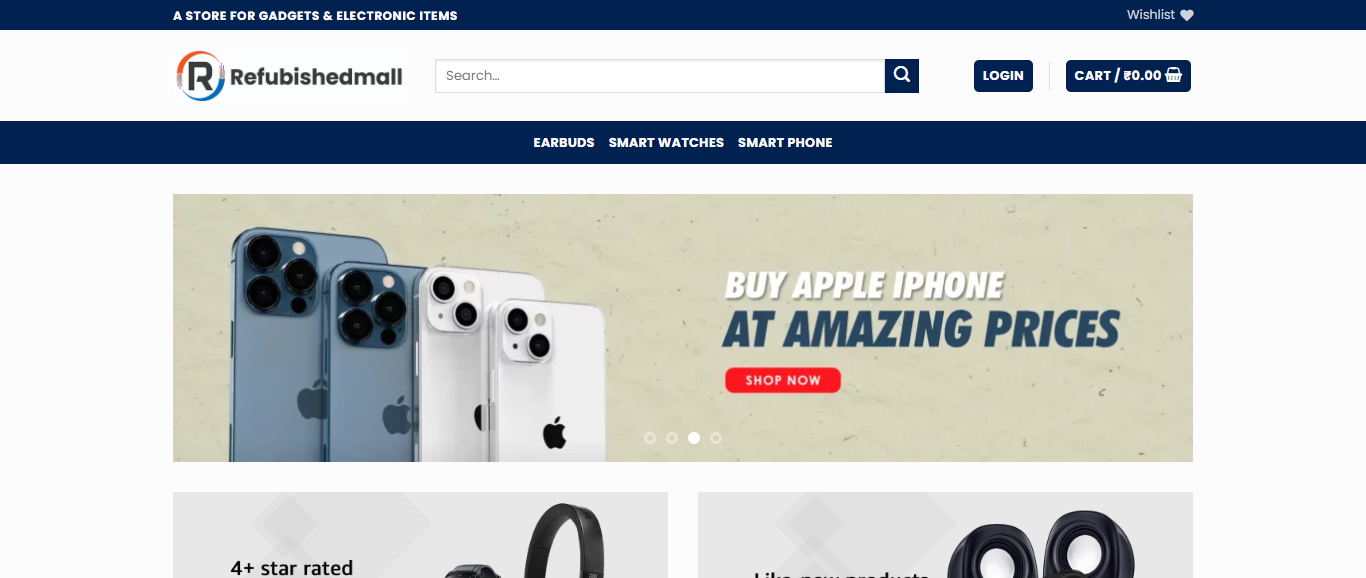Open the Smart Watches menu item
This screenshot has width=1366, height=578.
coord(666,143)
